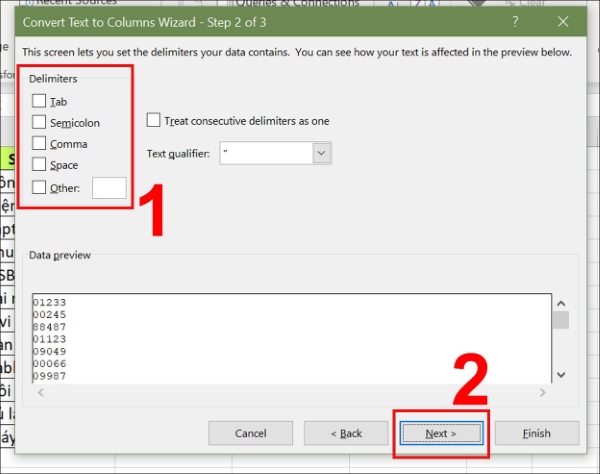The width and height of the screenshot is (600, 474).
Task: Open wizard help question mark icon
Action: 515,21
